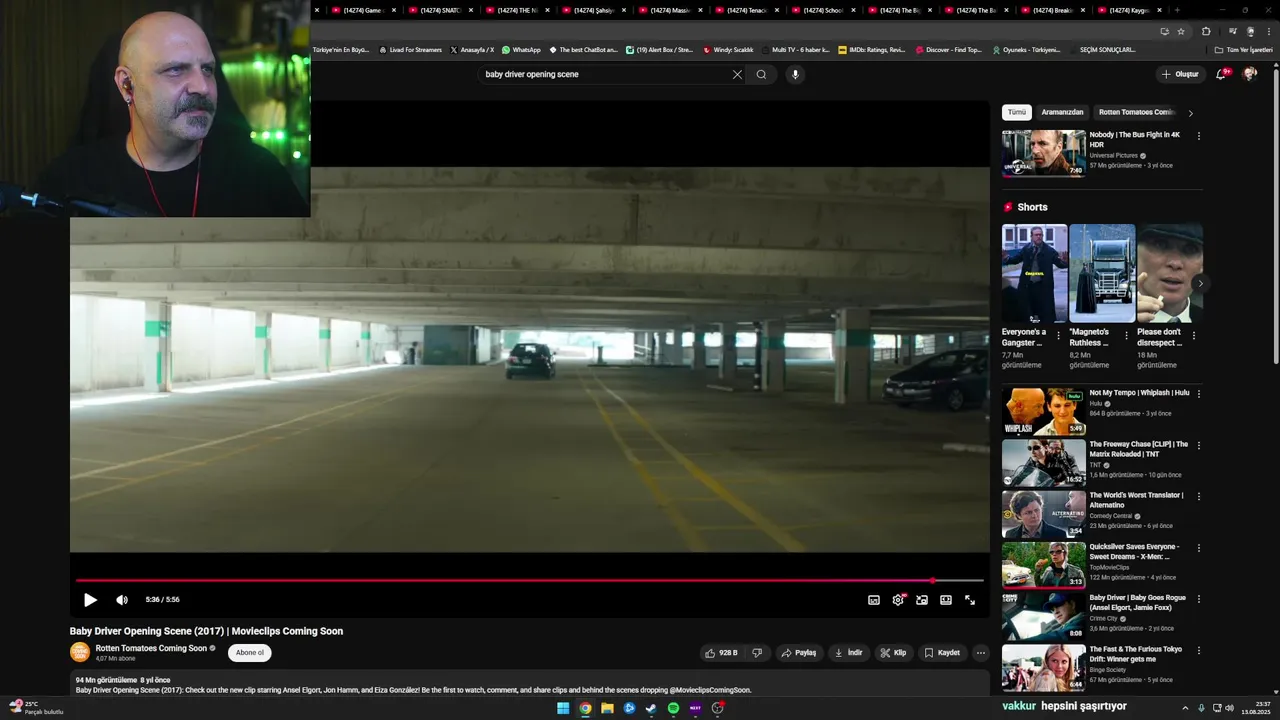Open a new browser tab

click(x=1177, y=10)
